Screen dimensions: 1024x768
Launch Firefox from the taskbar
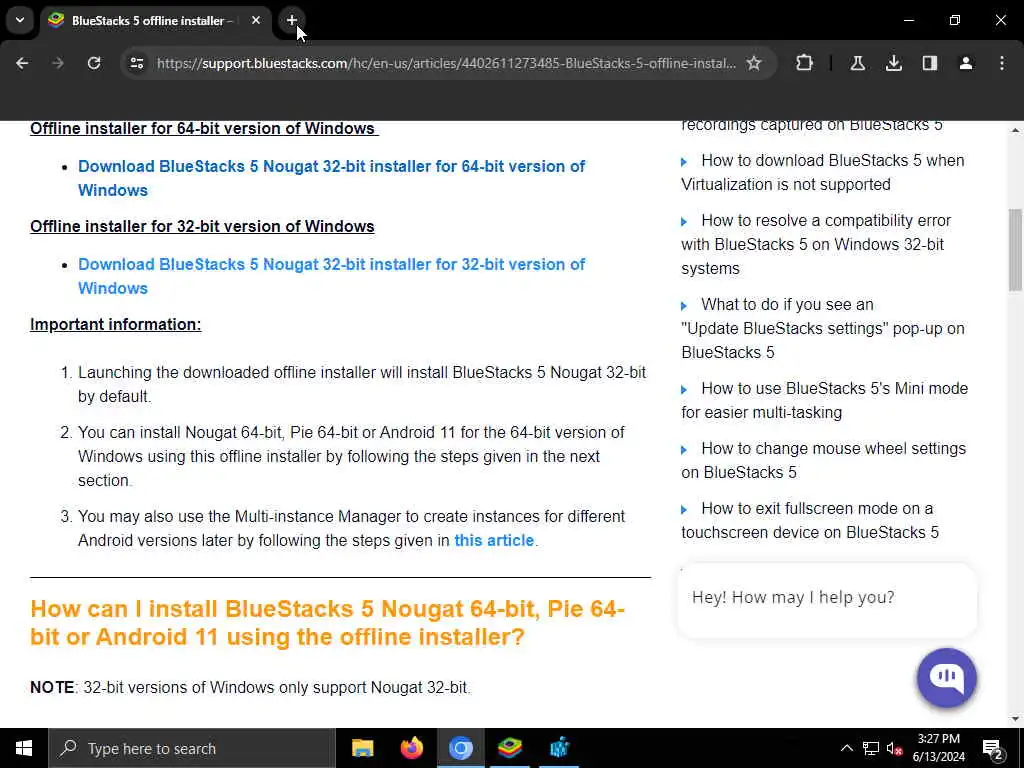coord(411,748)
